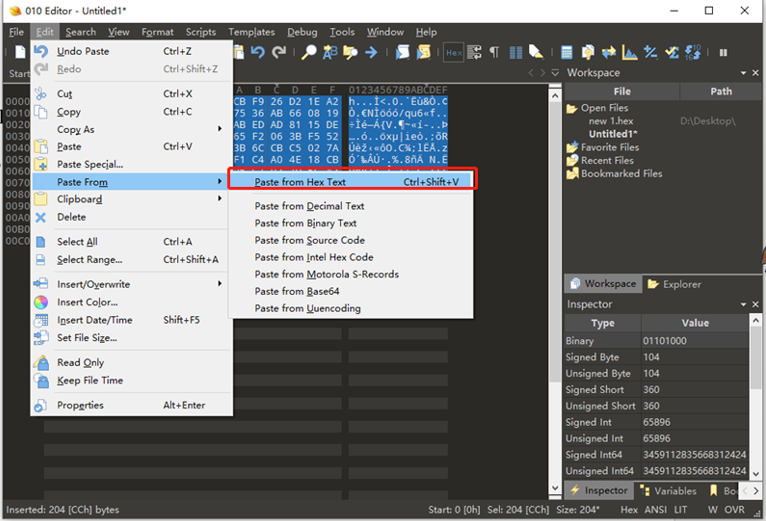
Task: Open the Templates menu
Action: (x=252, y=32)
